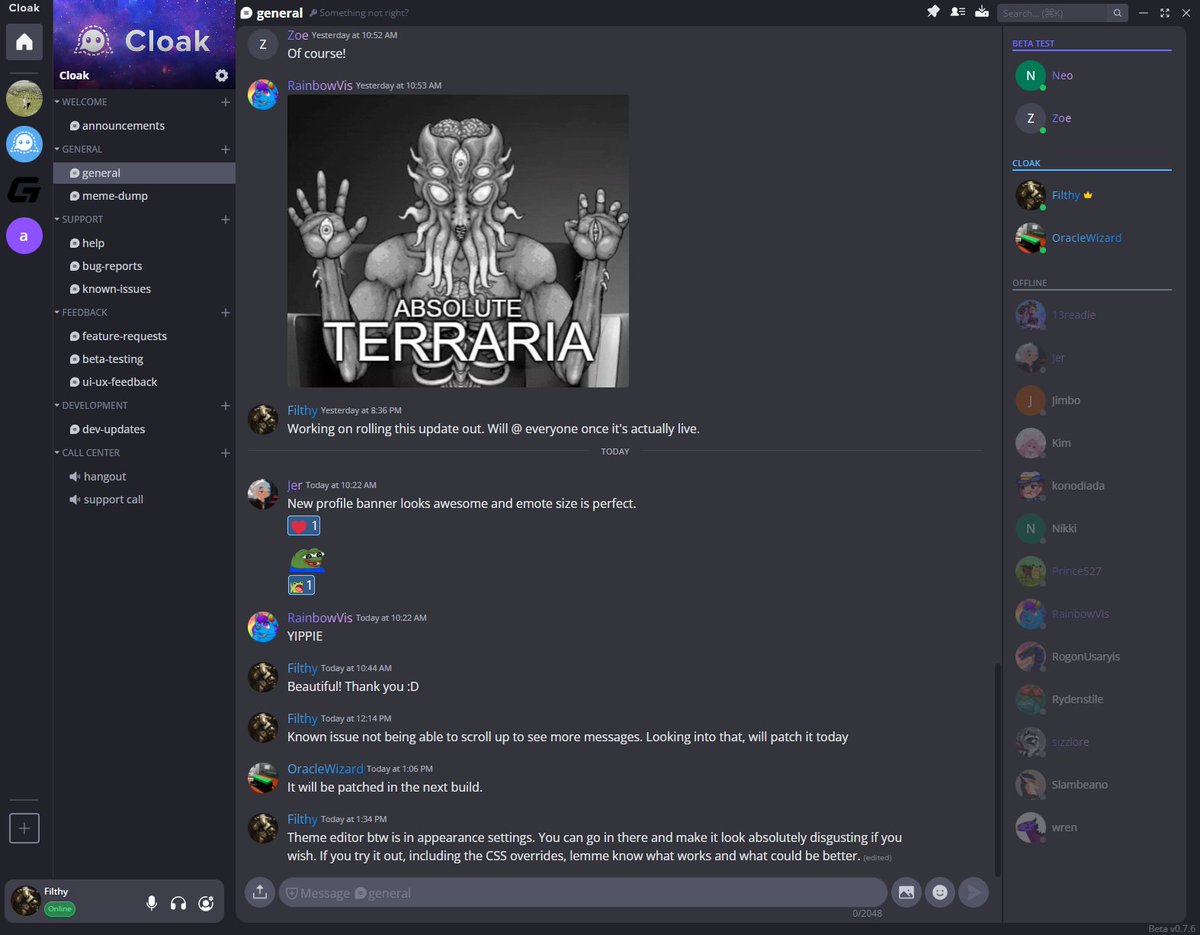Open the known-issues channel

coord(145,289)
